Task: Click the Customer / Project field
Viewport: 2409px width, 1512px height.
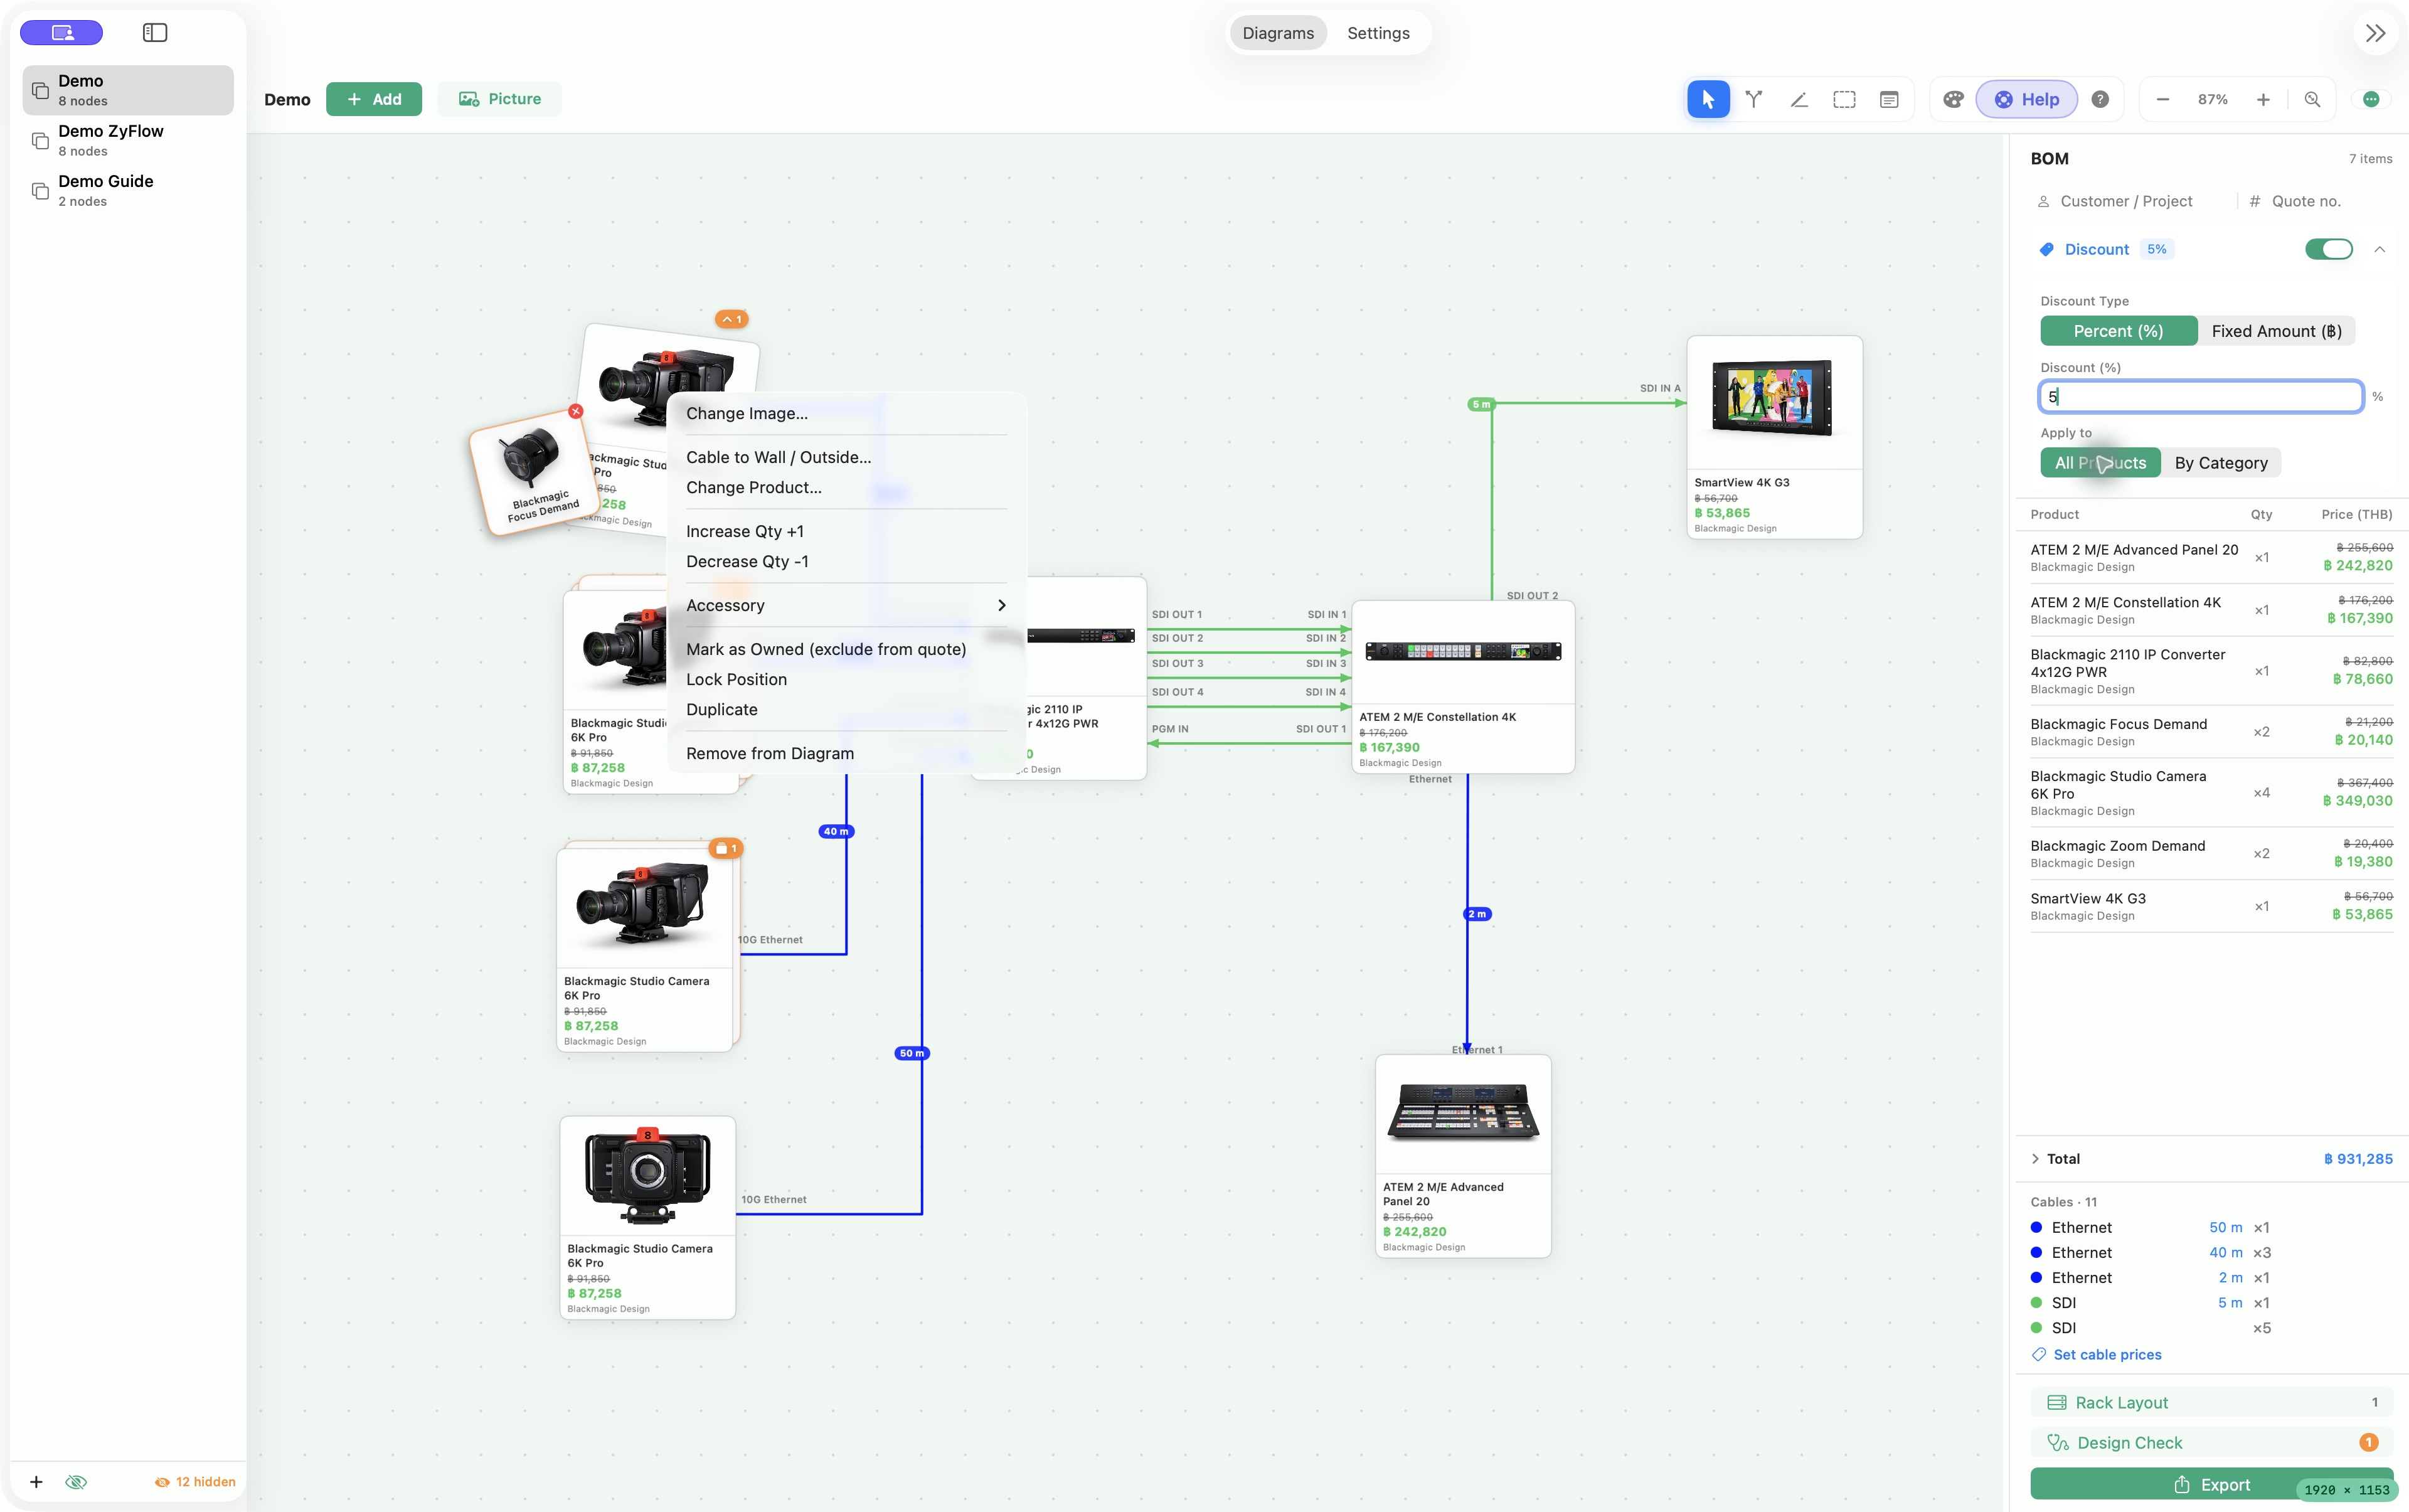Action: 2126,201
